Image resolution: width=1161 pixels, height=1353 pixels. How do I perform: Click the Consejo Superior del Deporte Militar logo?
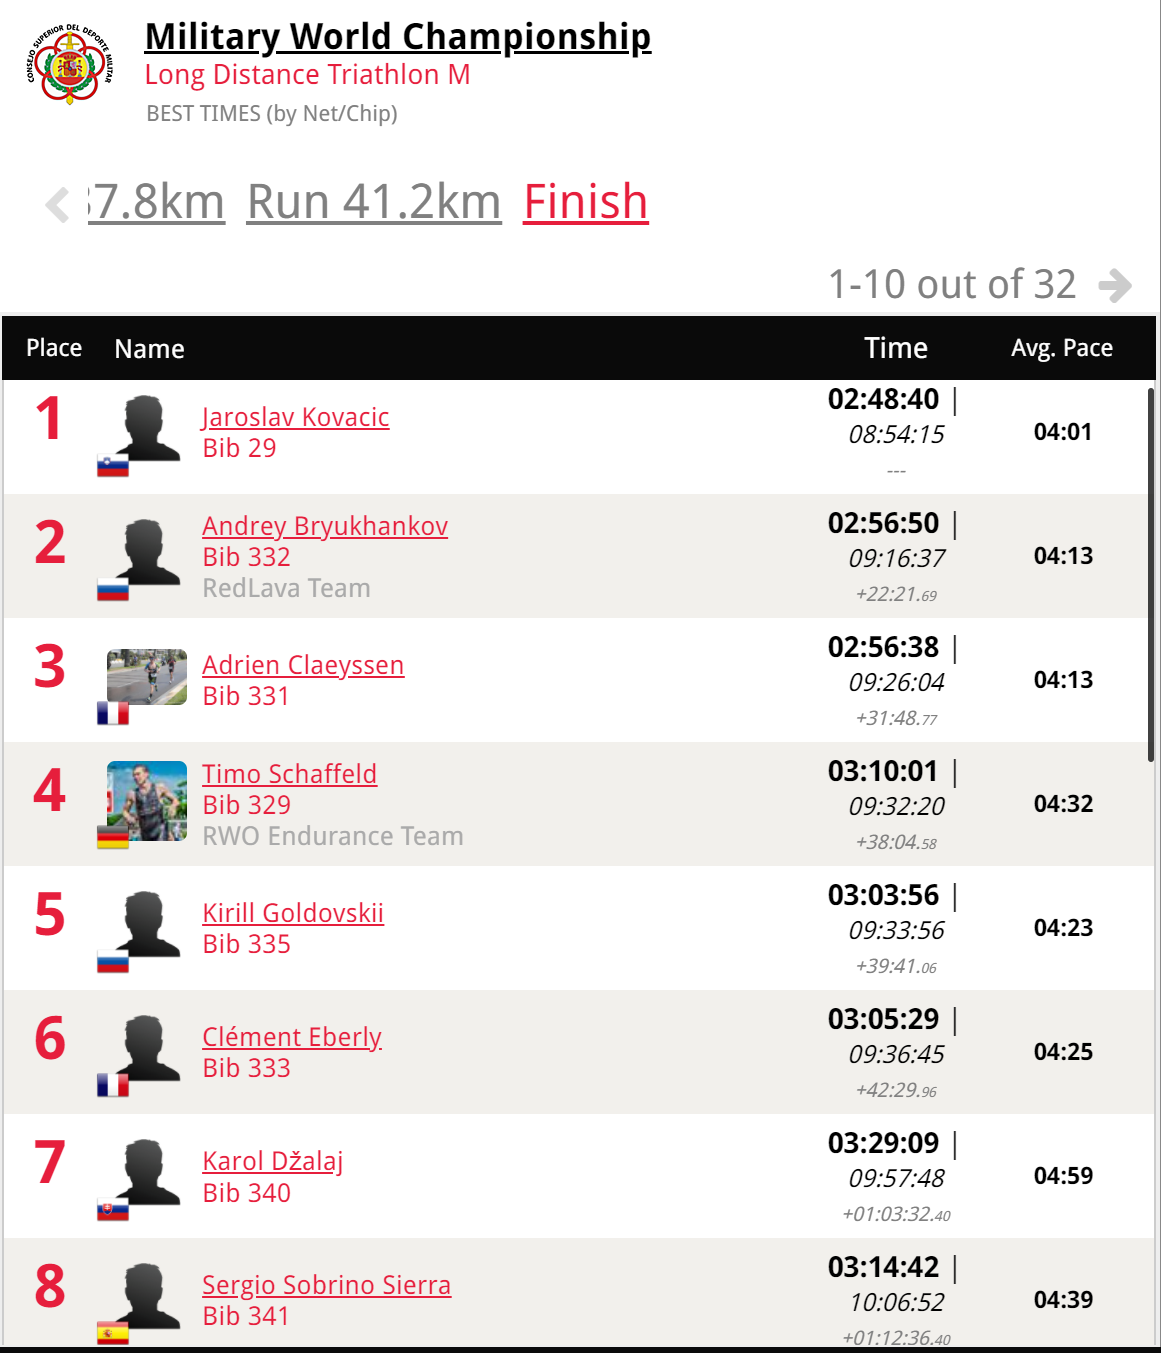click(69, 65)
